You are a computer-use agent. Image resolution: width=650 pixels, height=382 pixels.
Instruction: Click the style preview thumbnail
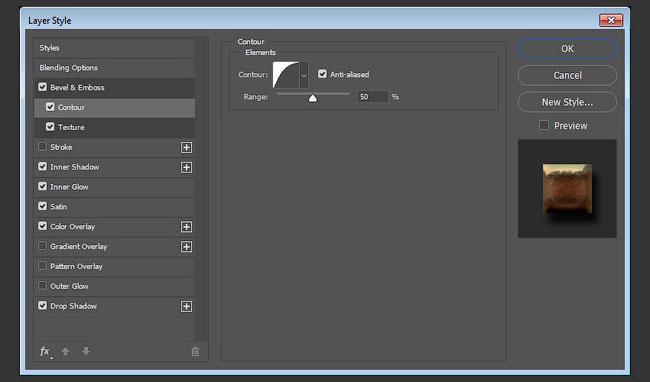(567, 189)
